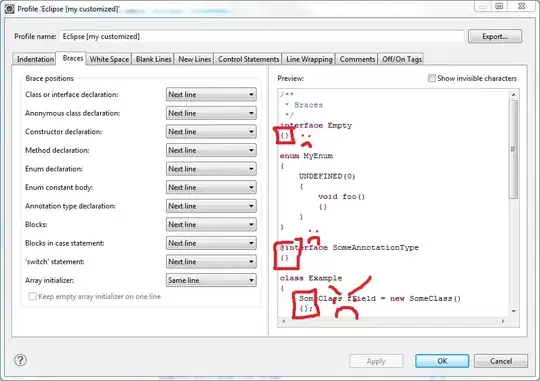Click 'enum MyEnum' line in preview

306,156
